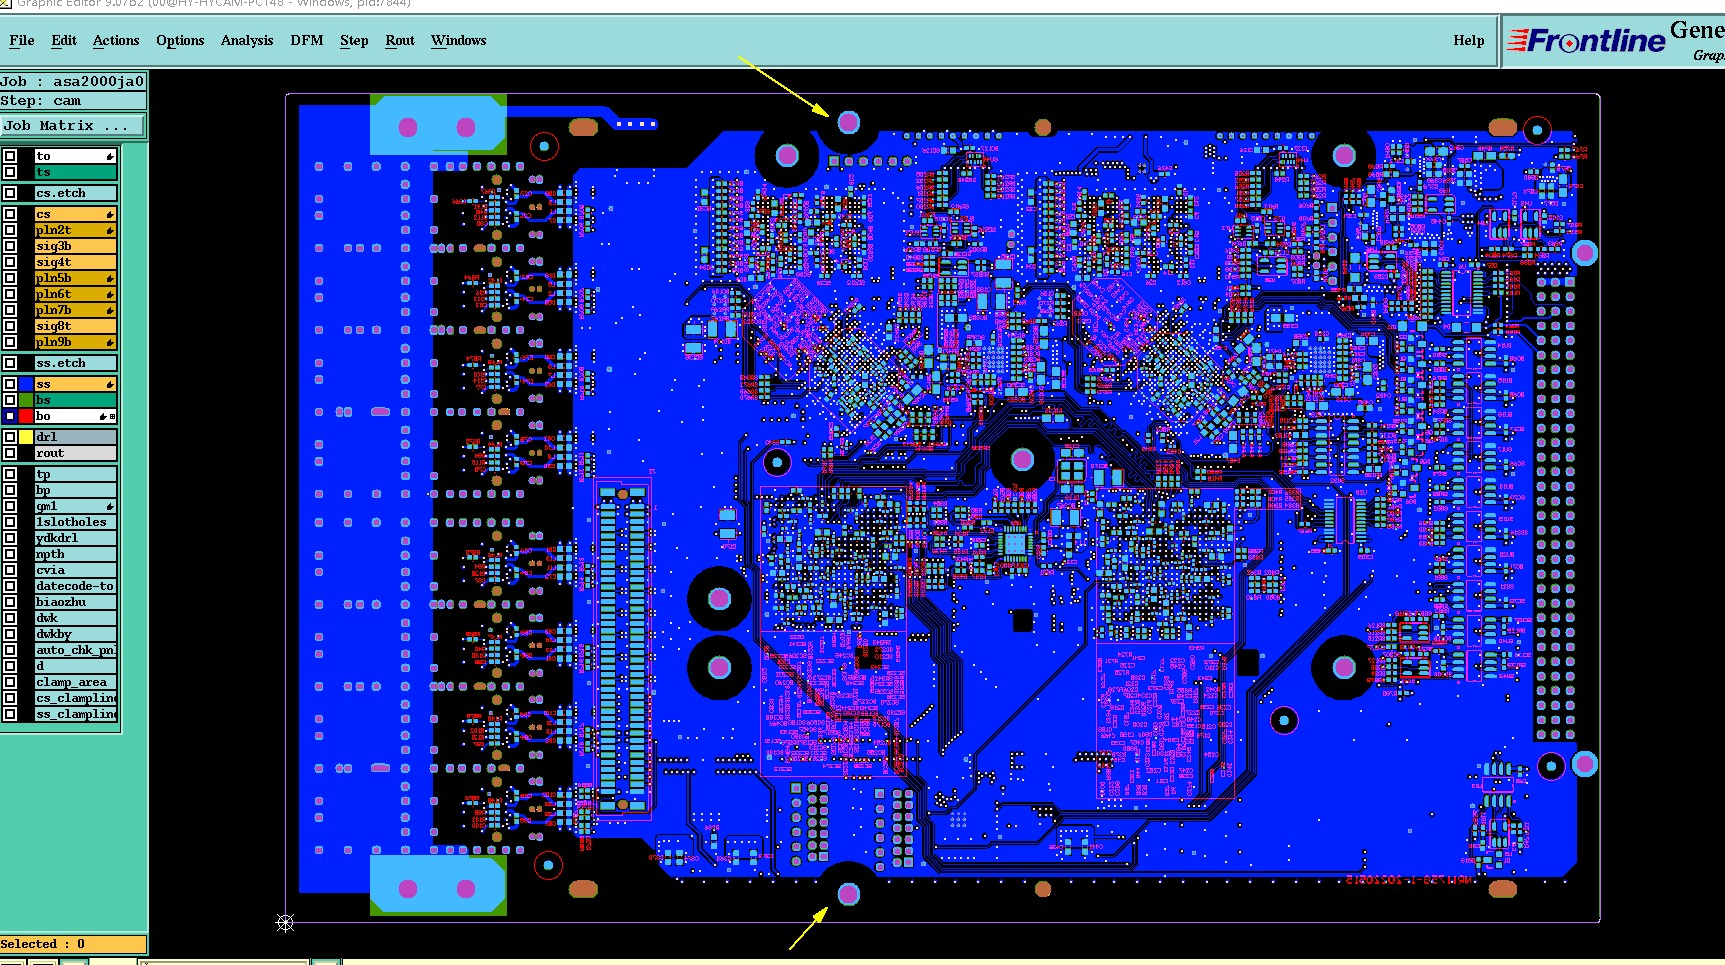Screen dimensions: 1725x965
Task: Select the 'ts' layer name
Action: click(x=76, y=172)
